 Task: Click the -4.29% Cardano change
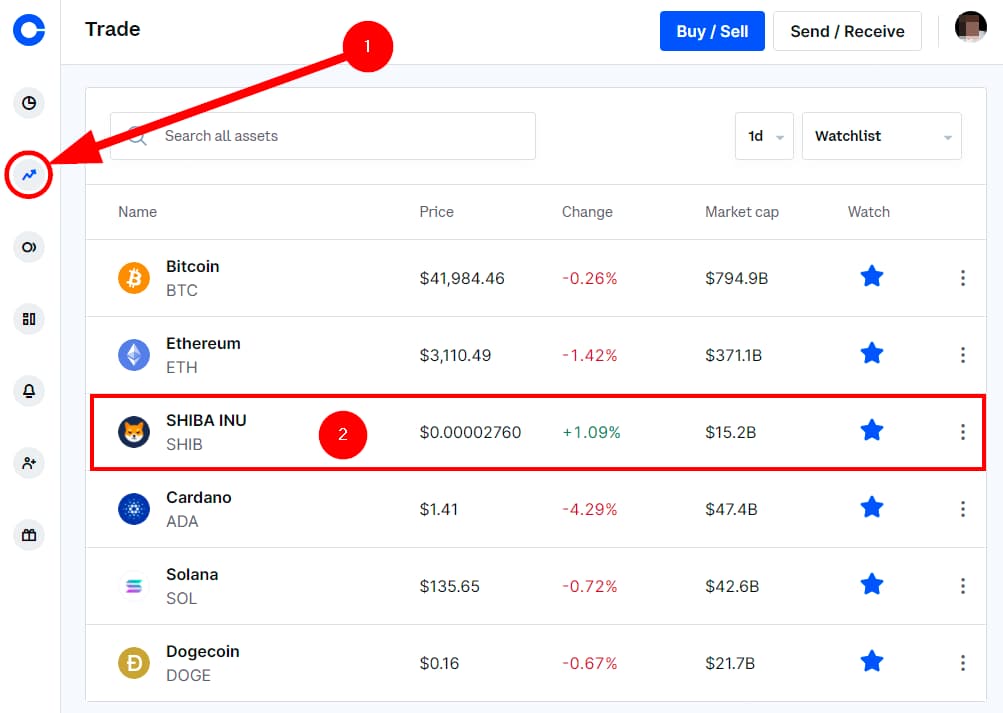590,509
